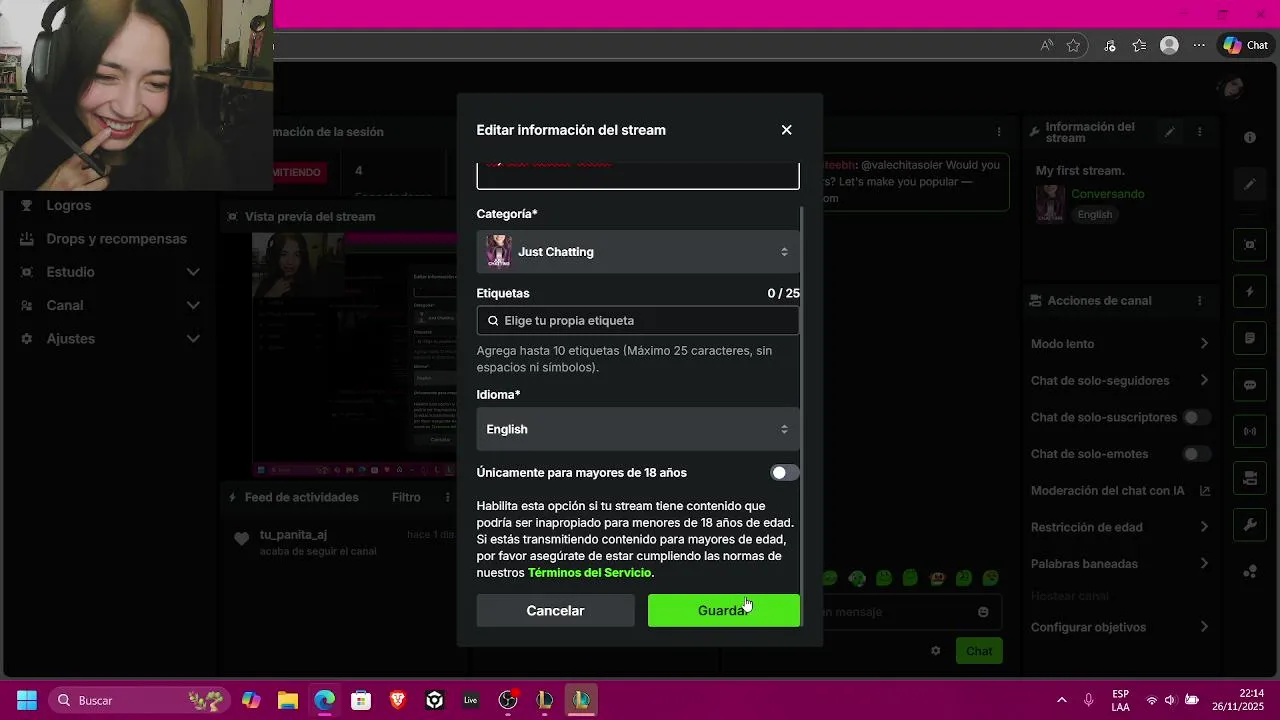Viewport: 1280px width, 720px height.
Task: Open Logros in the sidebar
Action: click(68, 205)
